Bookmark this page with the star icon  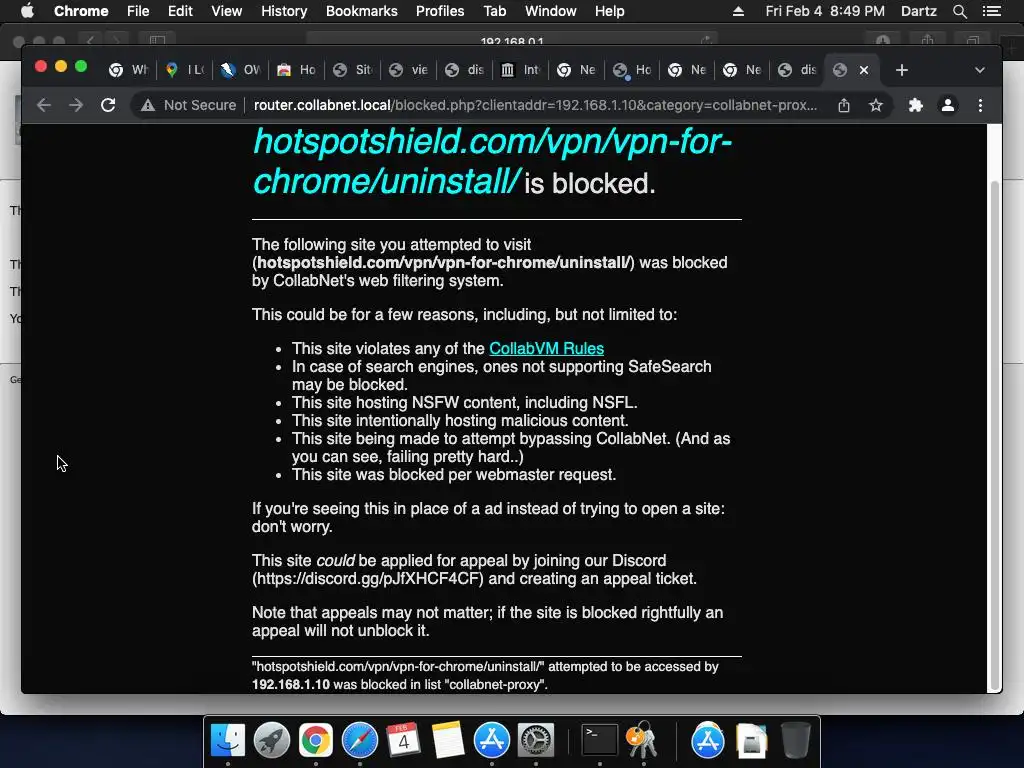876,105
